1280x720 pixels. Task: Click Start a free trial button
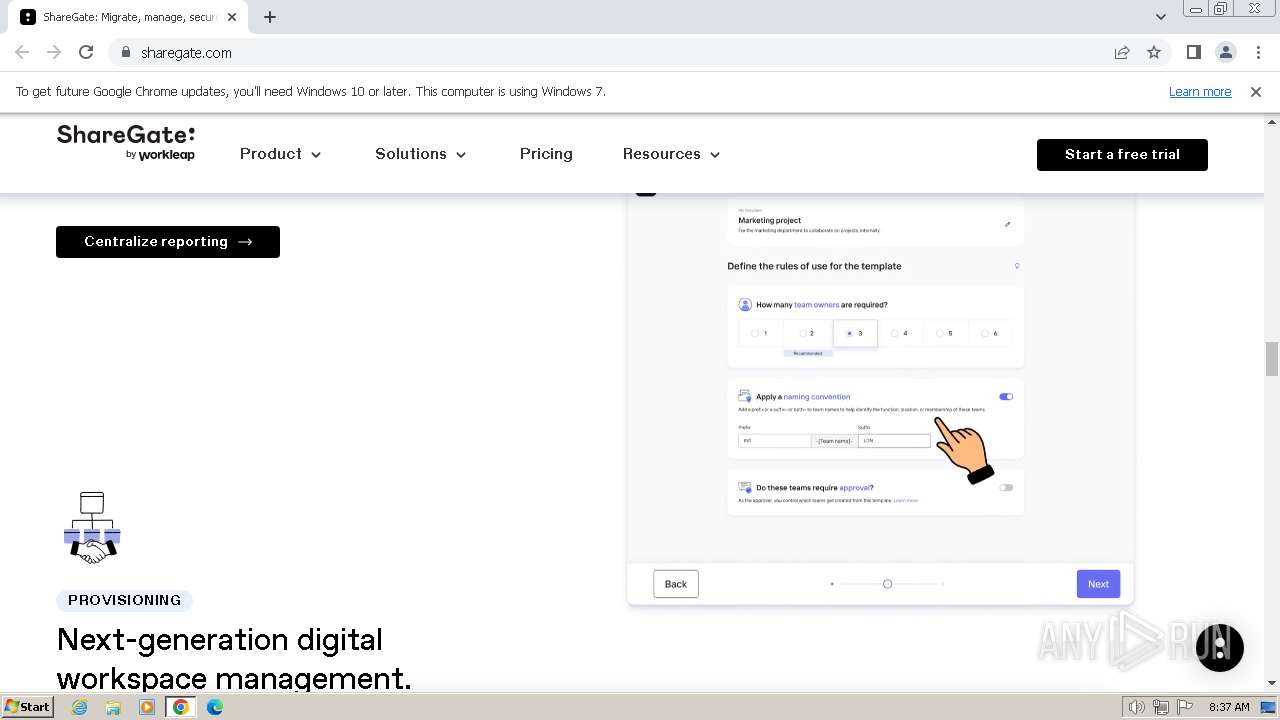tap(1122, 154)
